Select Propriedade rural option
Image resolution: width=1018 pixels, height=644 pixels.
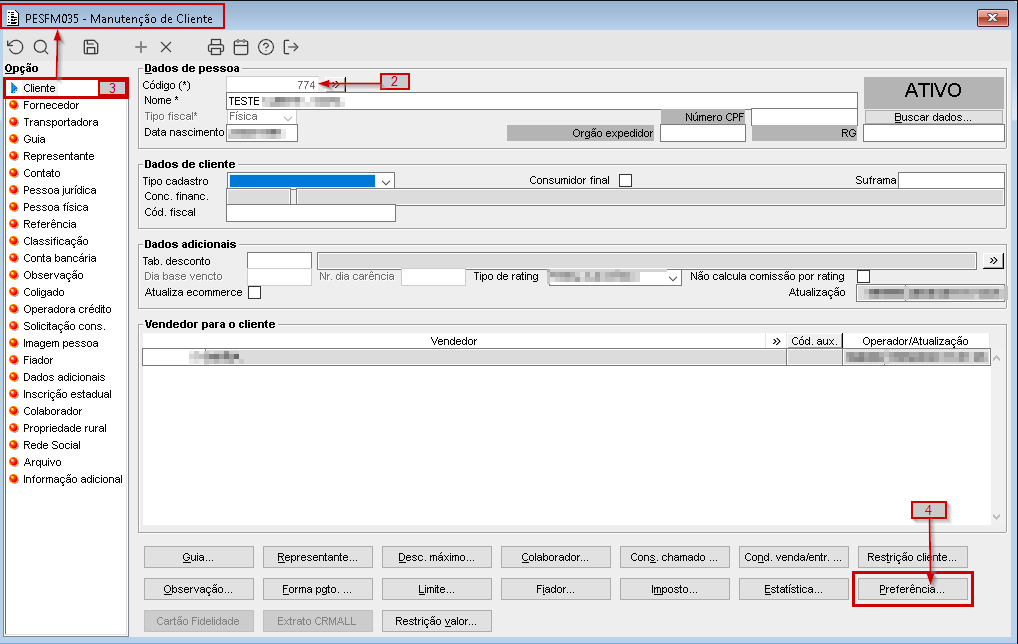pos(64,428)
